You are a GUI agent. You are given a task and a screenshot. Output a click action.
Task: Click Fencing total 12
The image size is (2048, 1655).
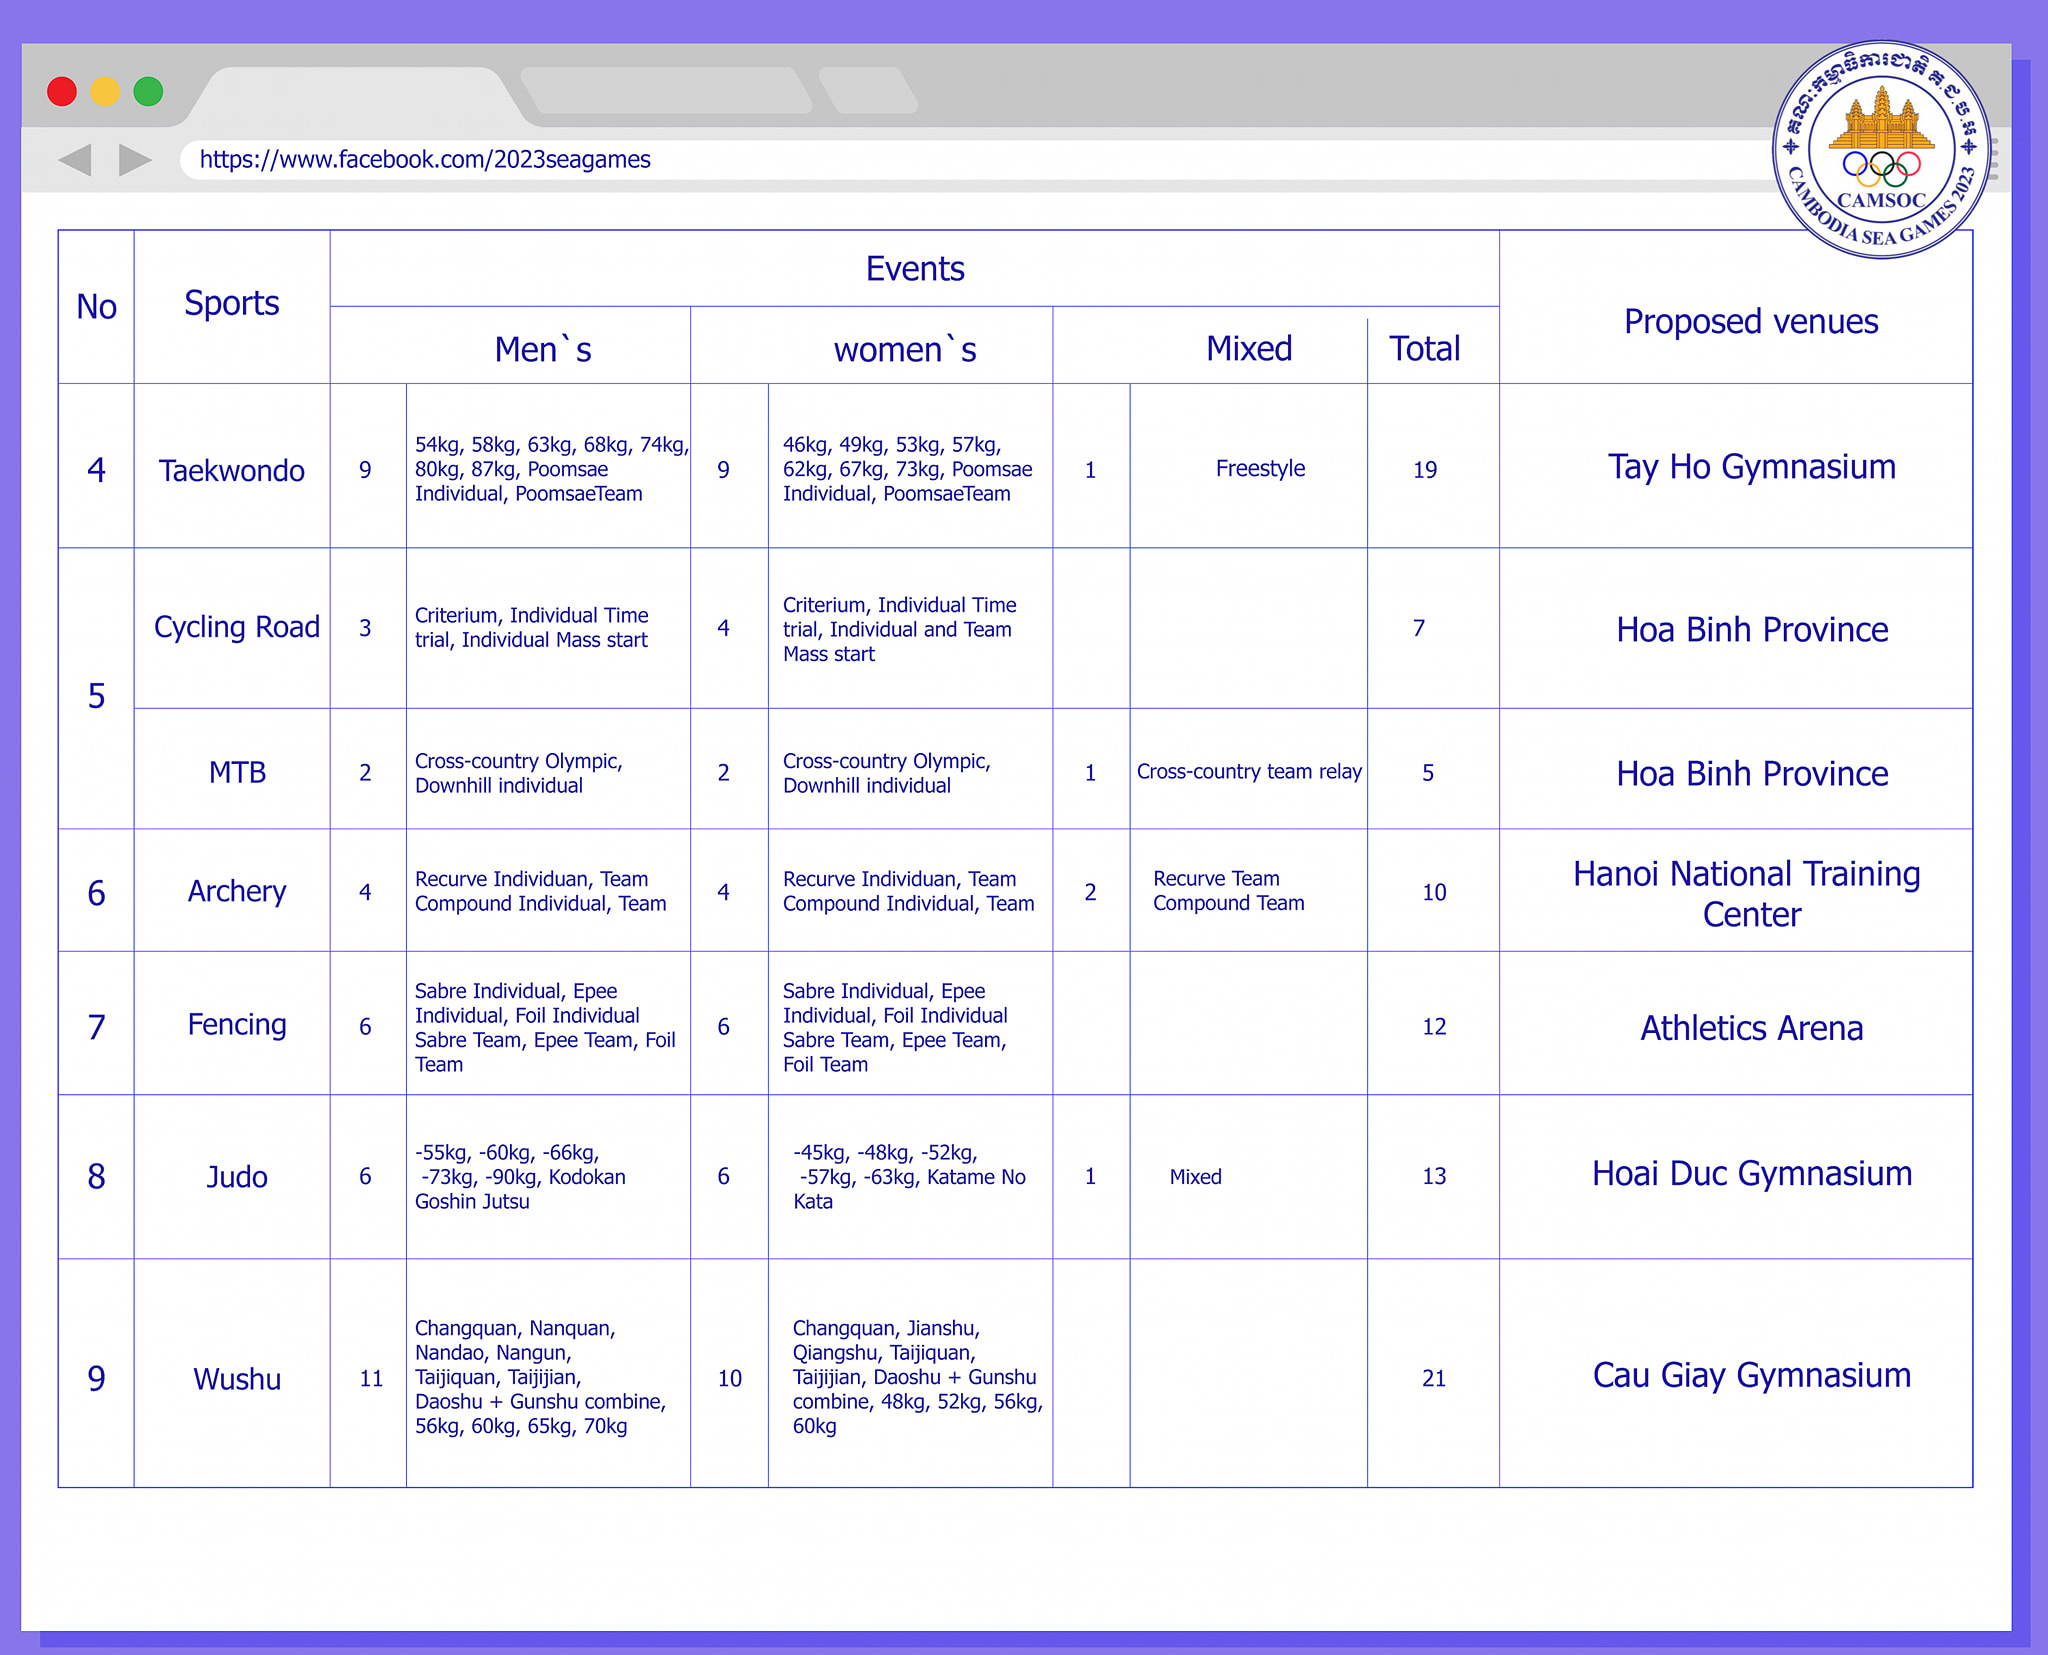click(1434, 1027)
